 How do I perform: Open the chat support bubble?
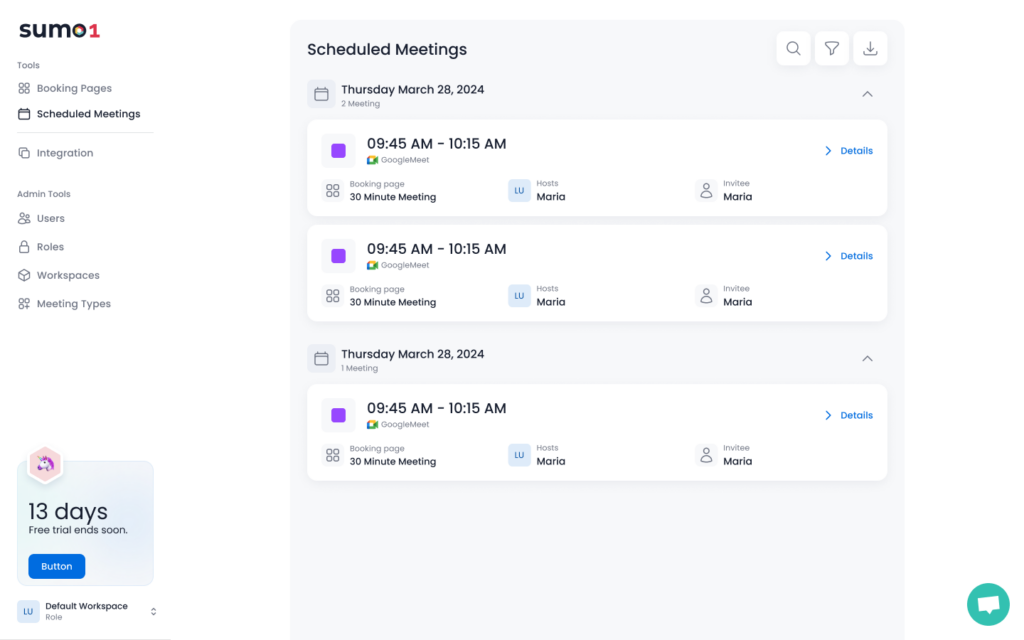tap(988, 604)
